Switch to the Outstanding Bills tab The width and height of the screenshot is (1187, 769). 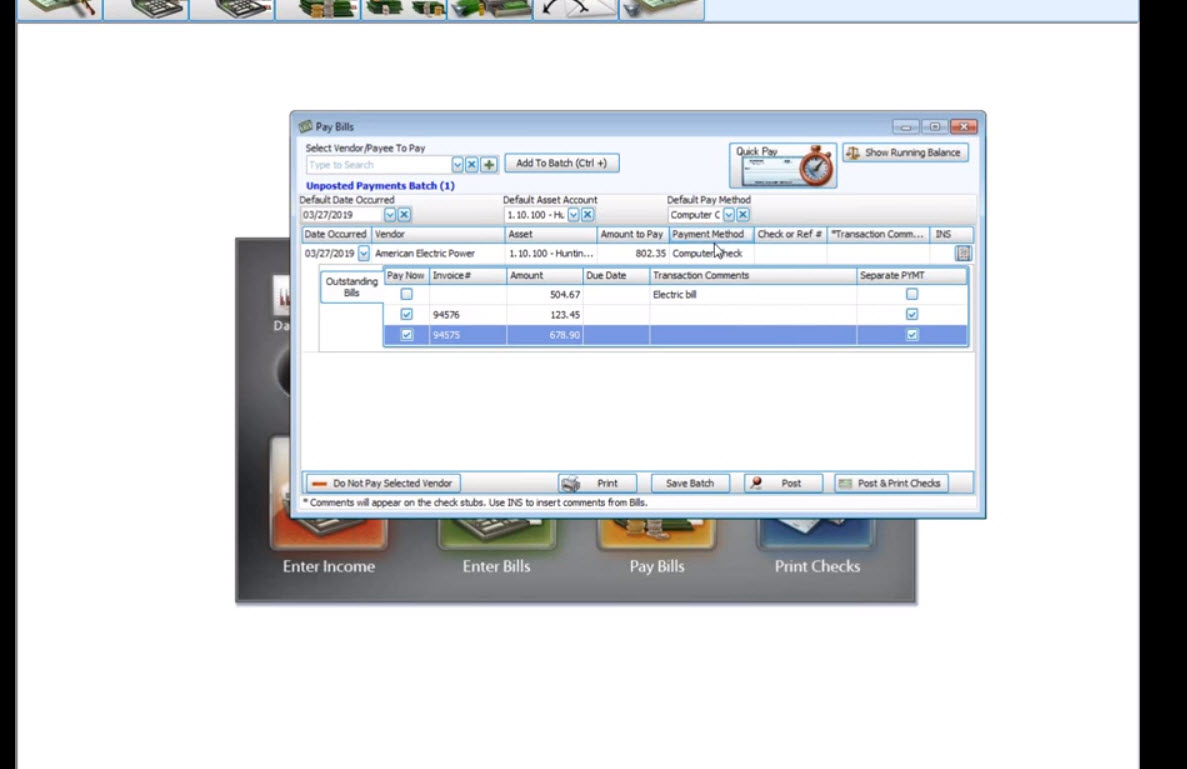[x=351, y=287]
